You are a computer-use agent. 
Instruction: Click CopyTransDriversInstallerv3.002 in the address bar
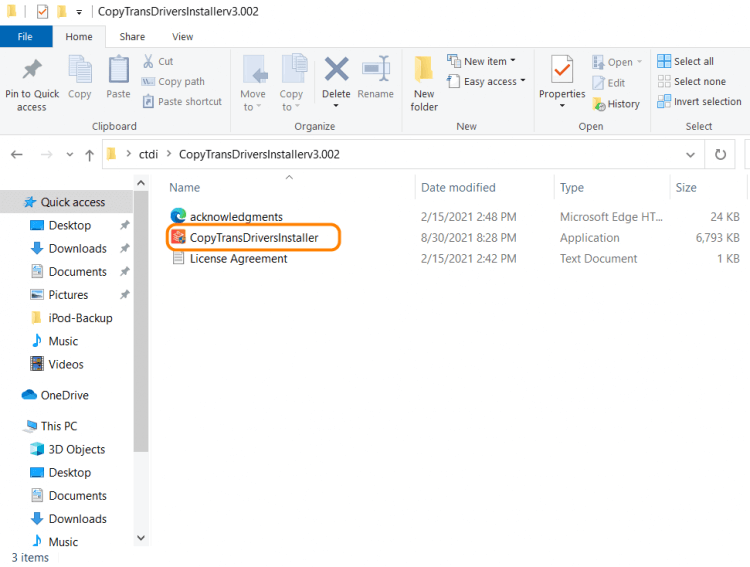point(259,155)
